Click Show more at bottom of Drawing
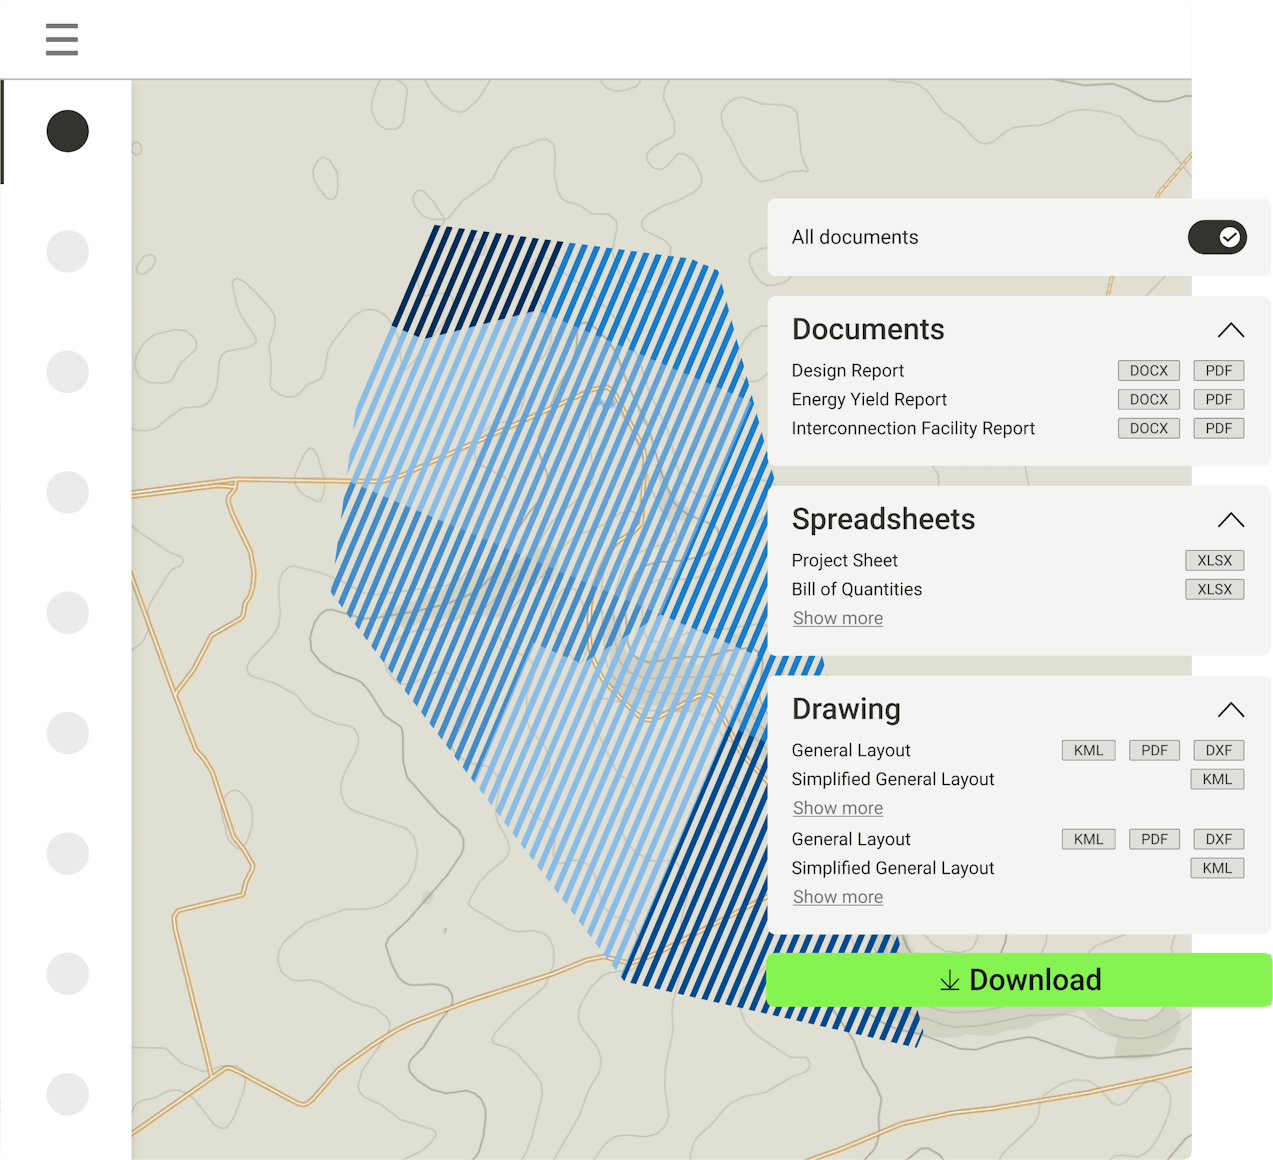 tap(837, 898)
